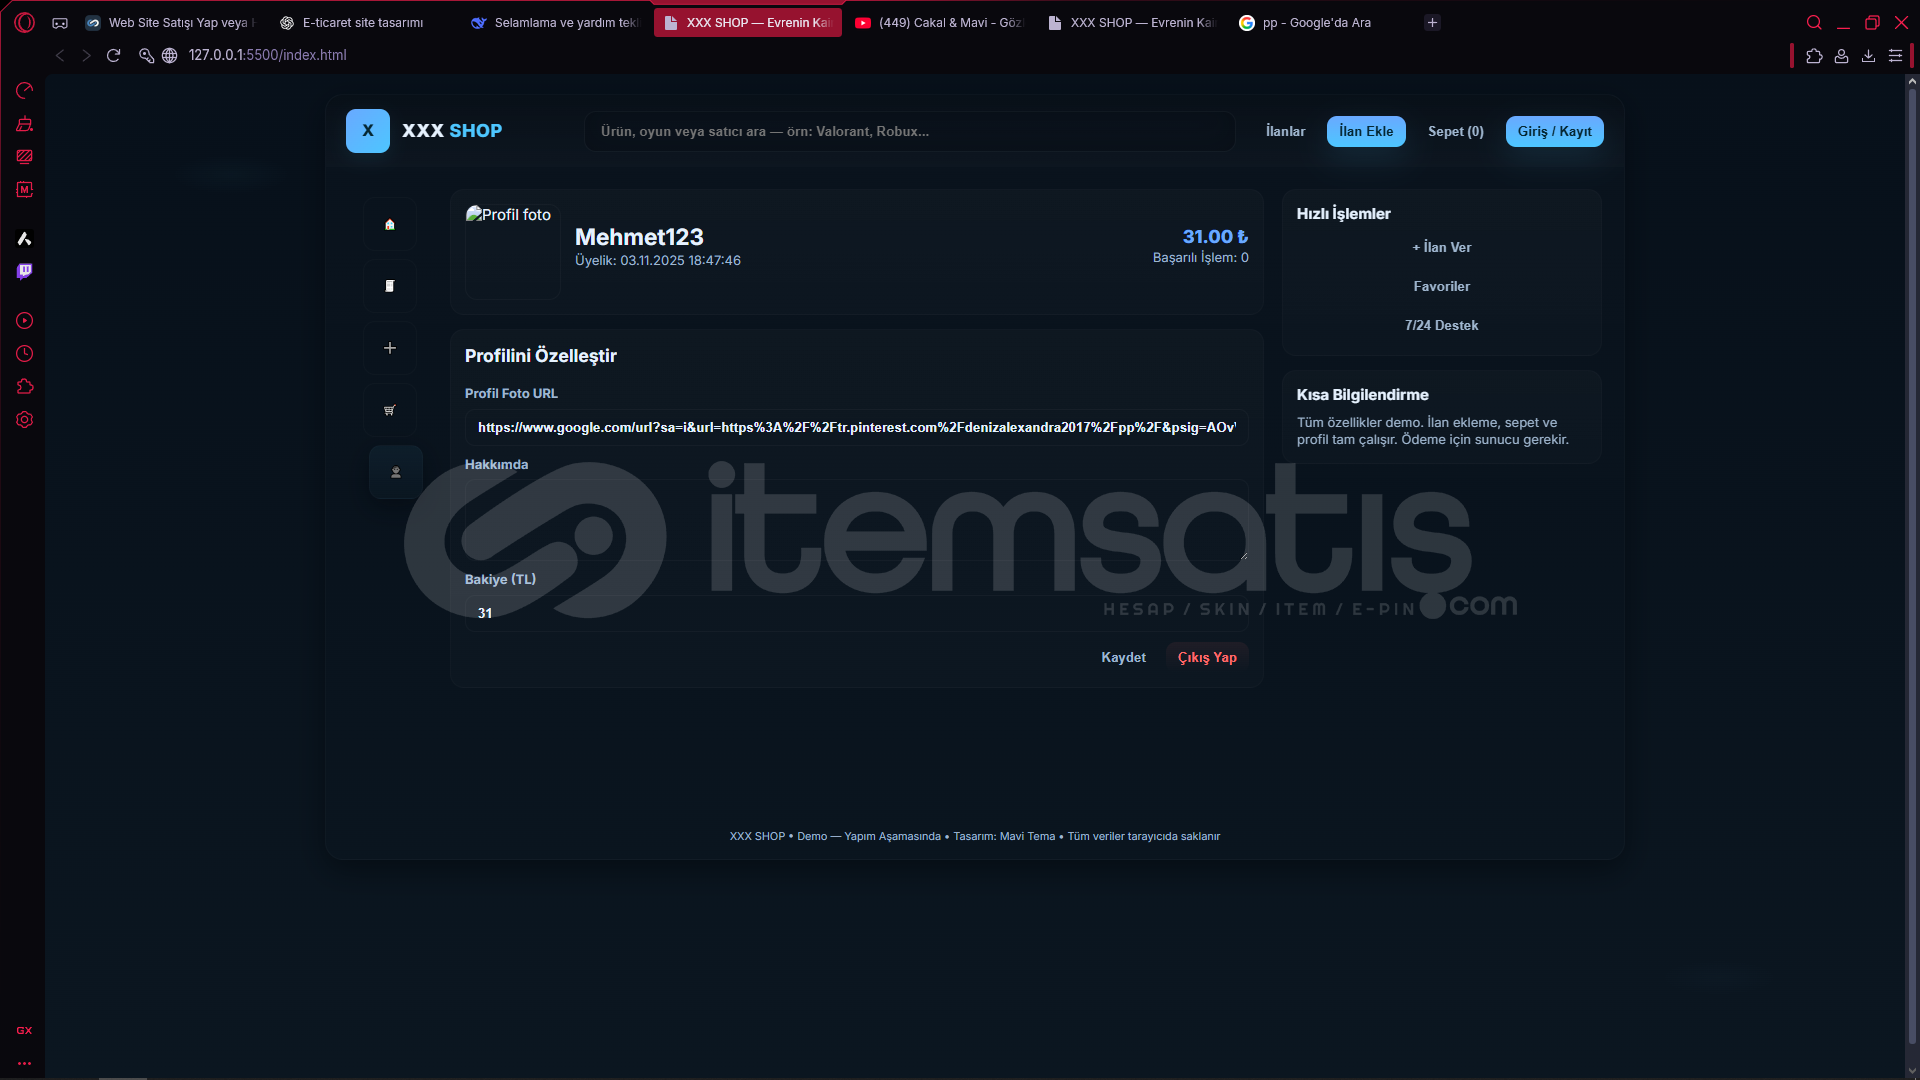
Task: Open Twitch panel in browser sidebar
Action: click(25, 271)
